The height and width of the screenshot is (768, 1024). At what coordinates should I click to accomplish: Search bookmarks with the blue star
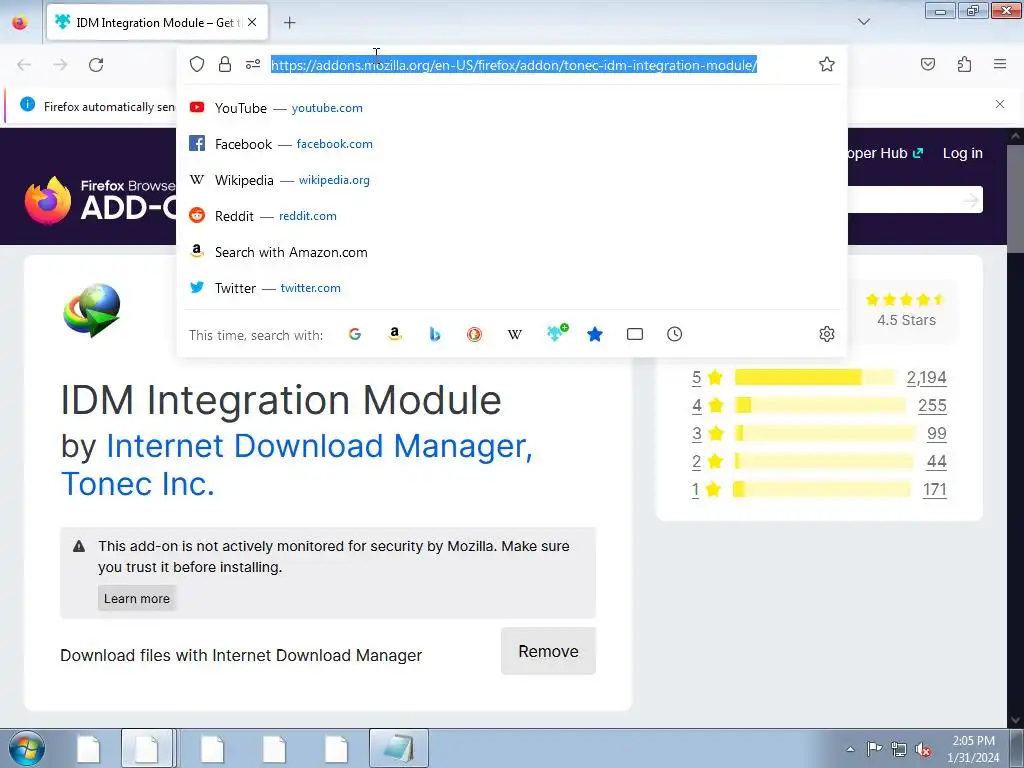pos(595,334)
